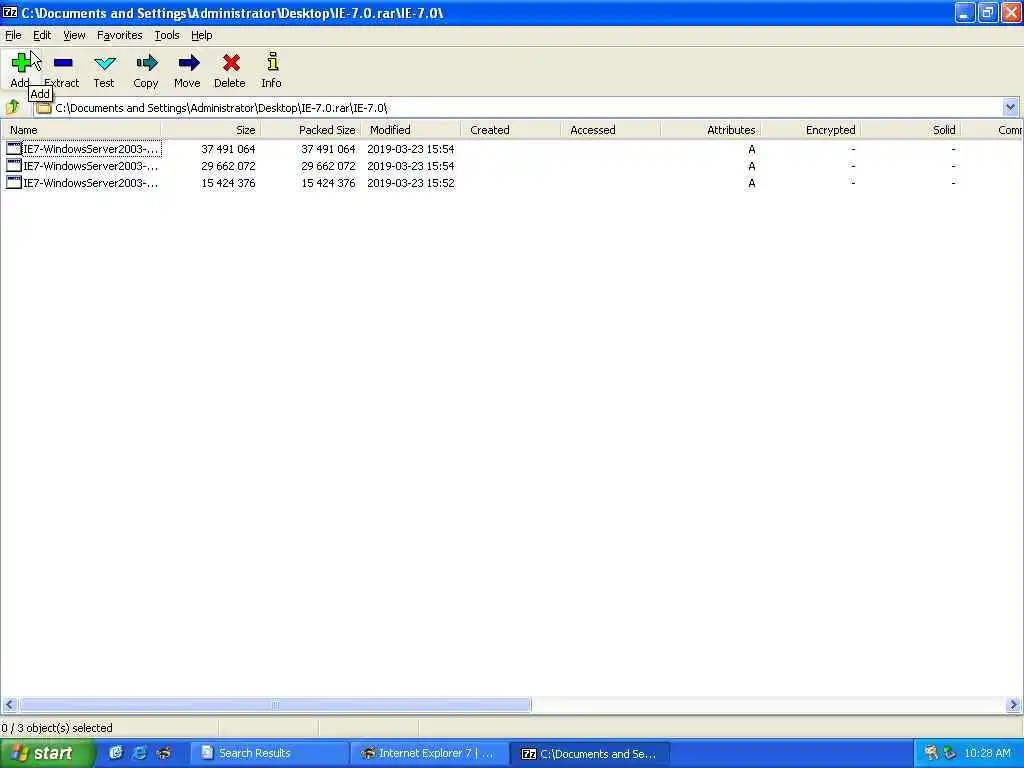Click the Extract toolbar icon
The image size is (1024, 768).
63,63
